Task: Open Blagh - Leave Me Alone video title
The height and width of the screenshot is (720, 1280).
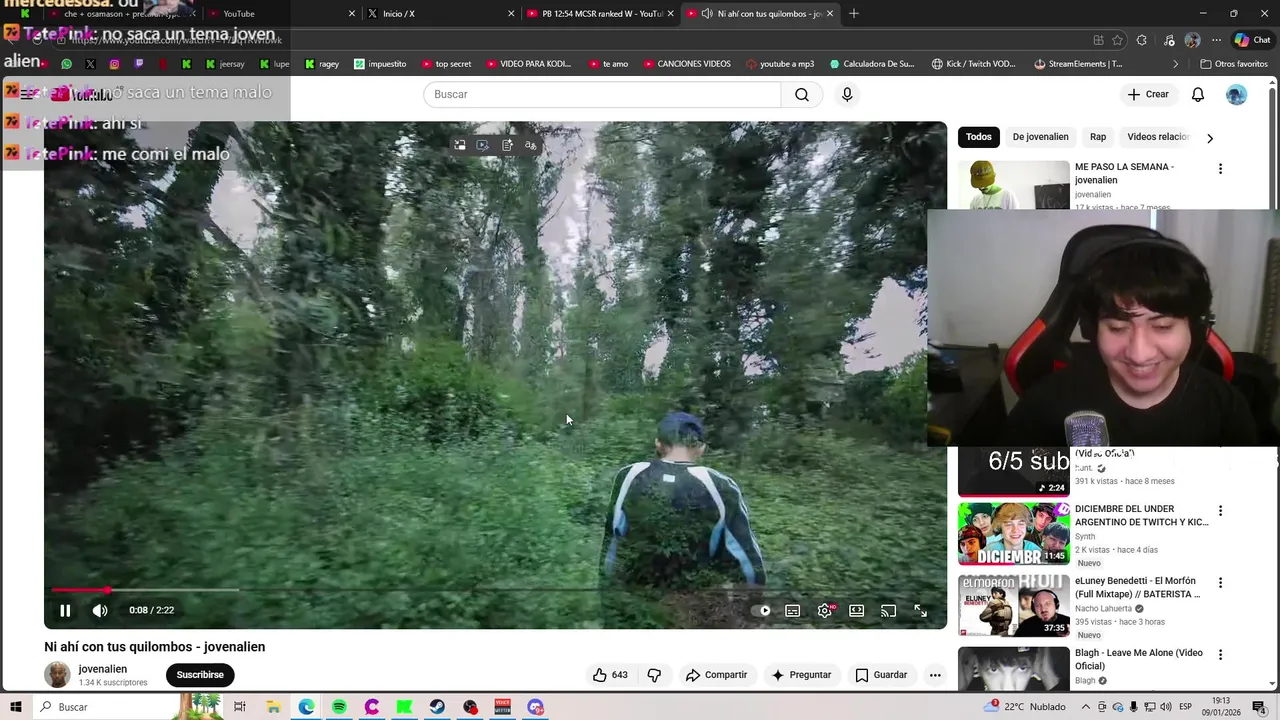Action: pyautogui.click(x=1139, y=659)
